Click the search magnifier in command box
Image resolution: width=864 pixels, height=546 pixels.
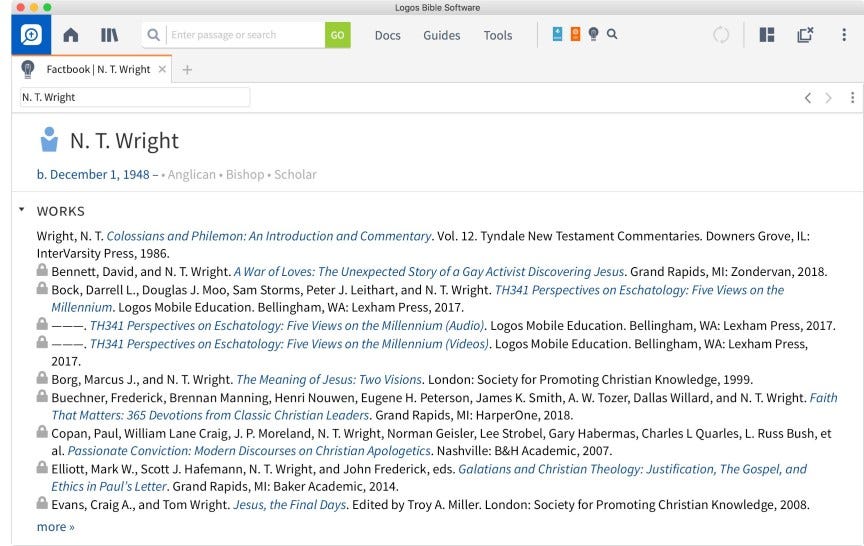[x=154, y=35]
